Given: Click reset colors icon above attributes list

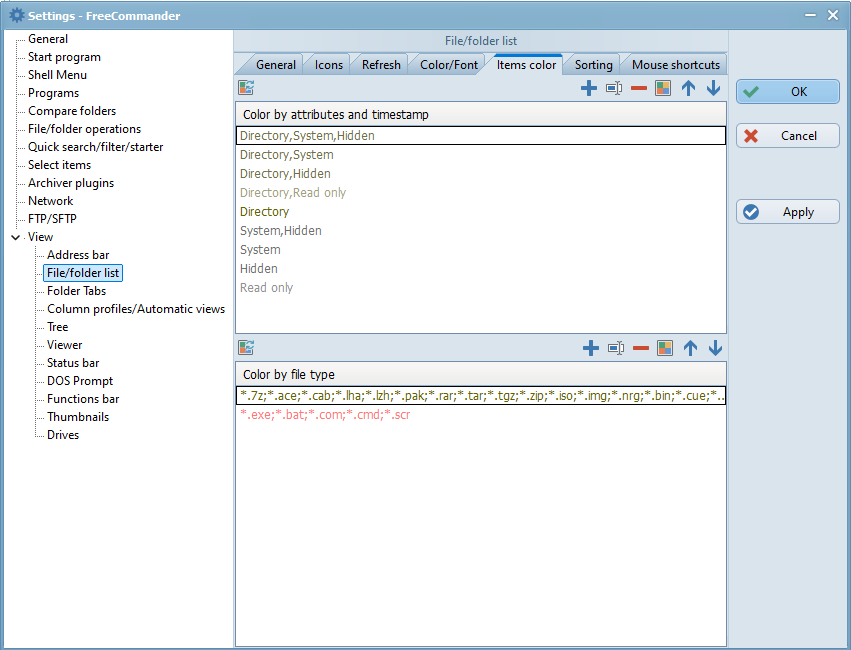Looking at the screenshot, I should (x=246, y=87).
